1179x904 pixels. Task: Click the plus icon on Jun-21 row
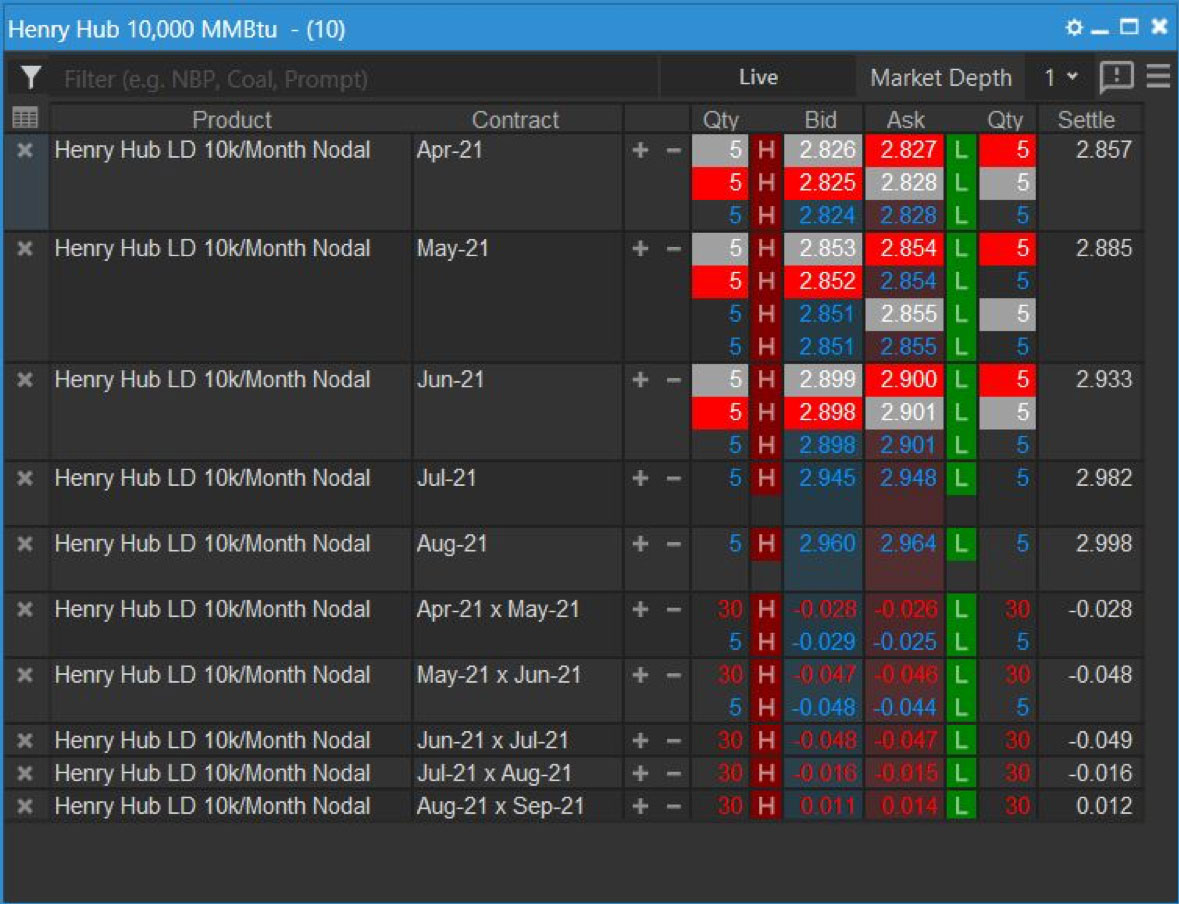640,379
